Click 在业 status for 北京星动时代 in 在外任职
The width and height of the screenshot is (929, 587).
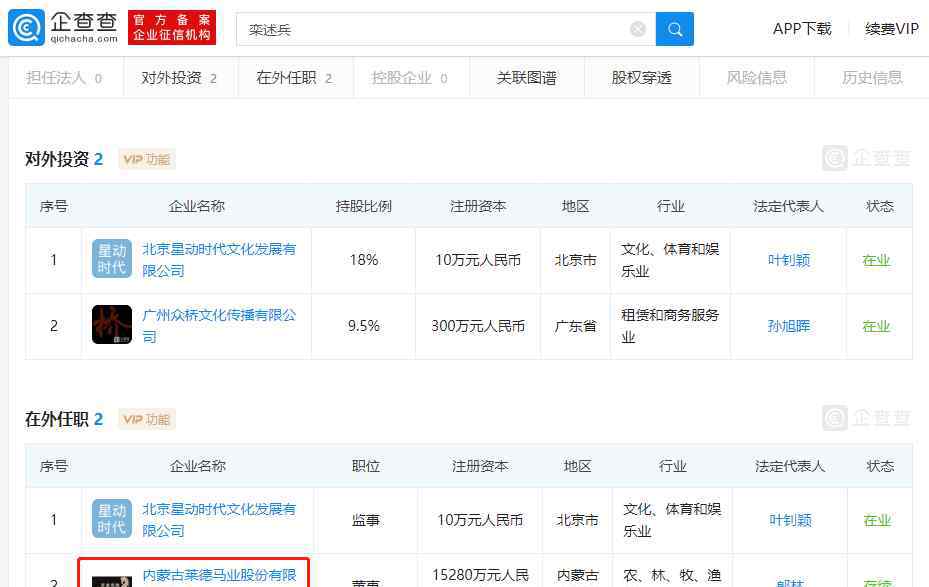pyautogui.click(x=877, y=520)
